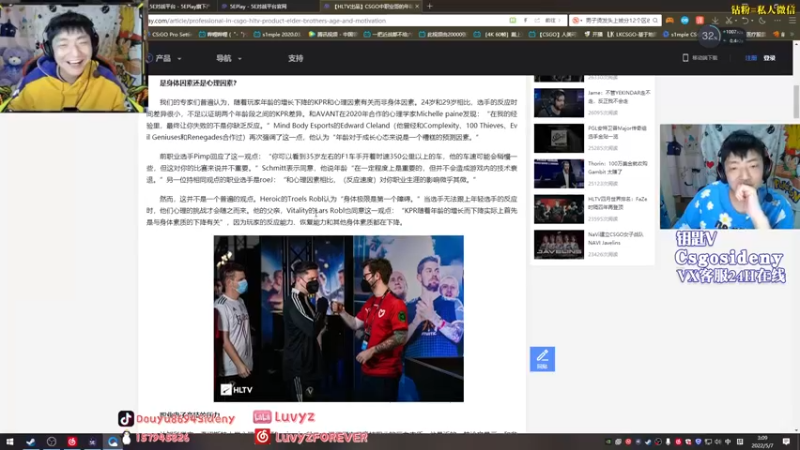Screen dimensions: 800x450
Task: Click the address bar green shield icon
Action: pos(513,20)
